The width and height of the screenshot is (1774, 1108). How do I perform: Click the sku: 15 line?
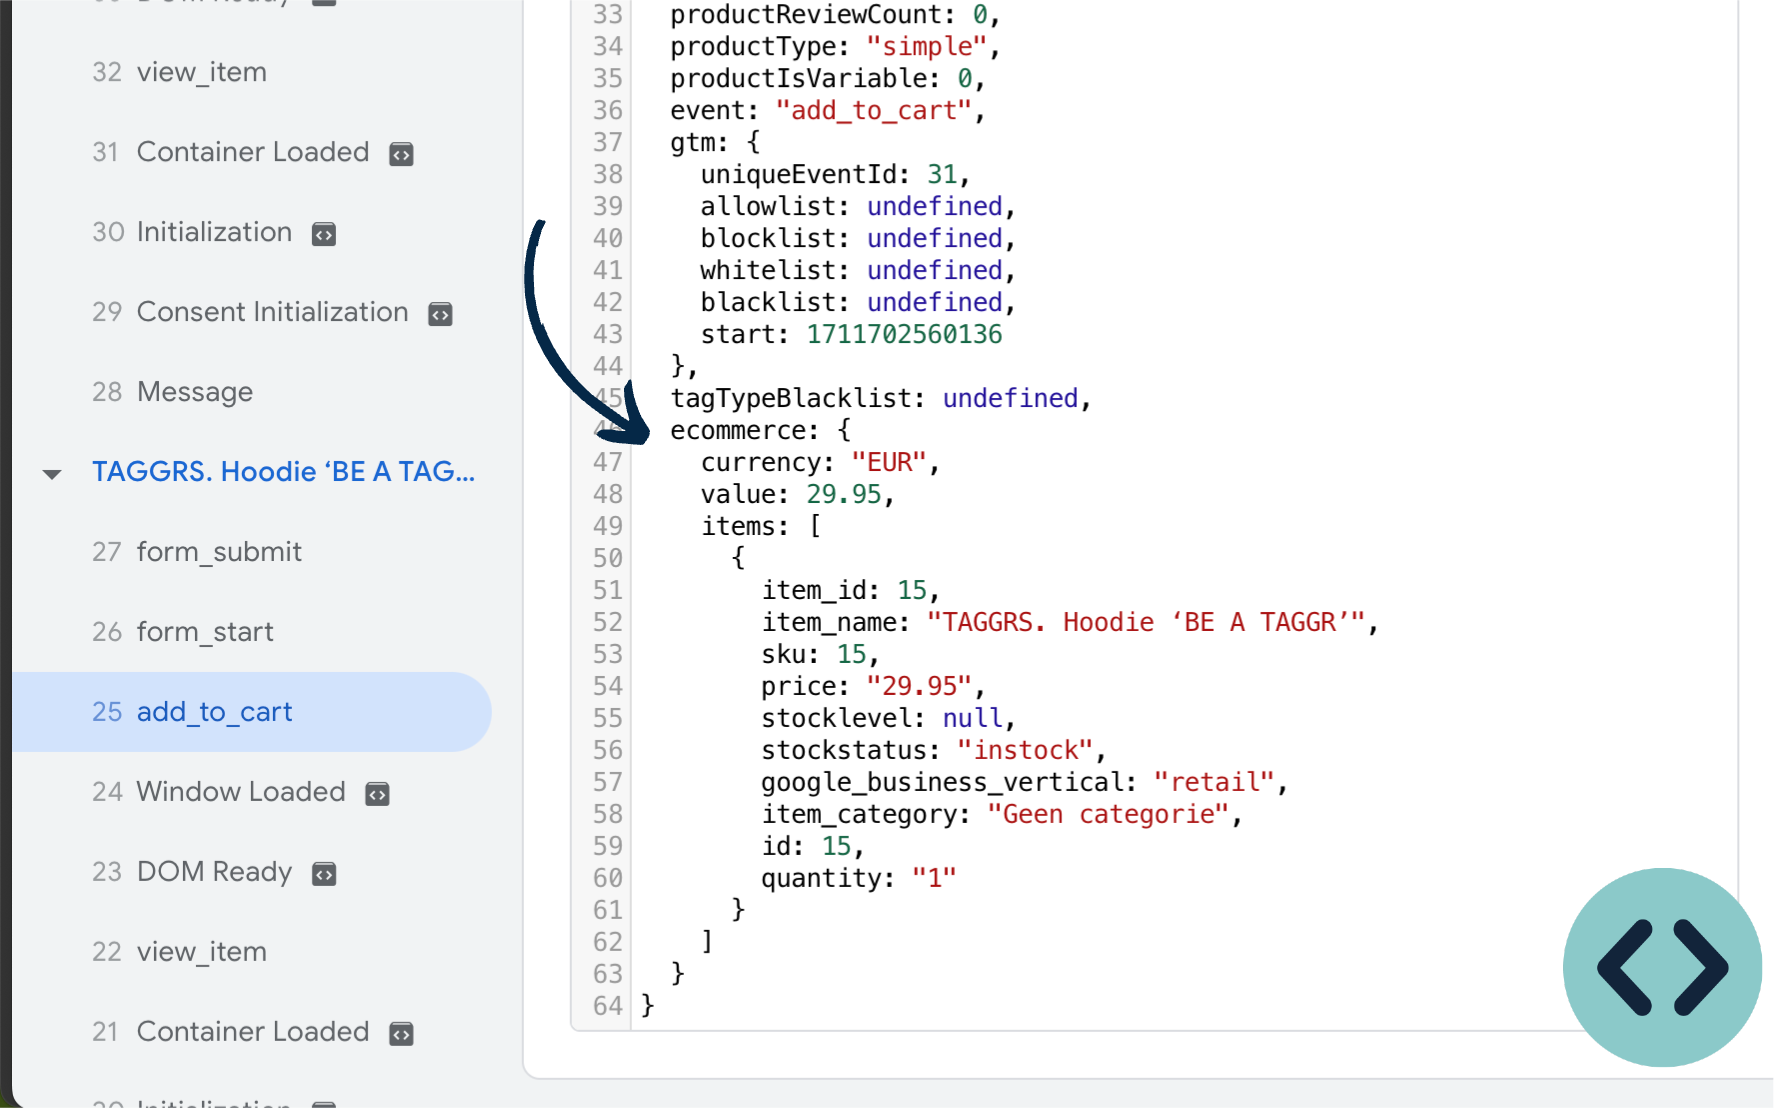tap(820, 654)
